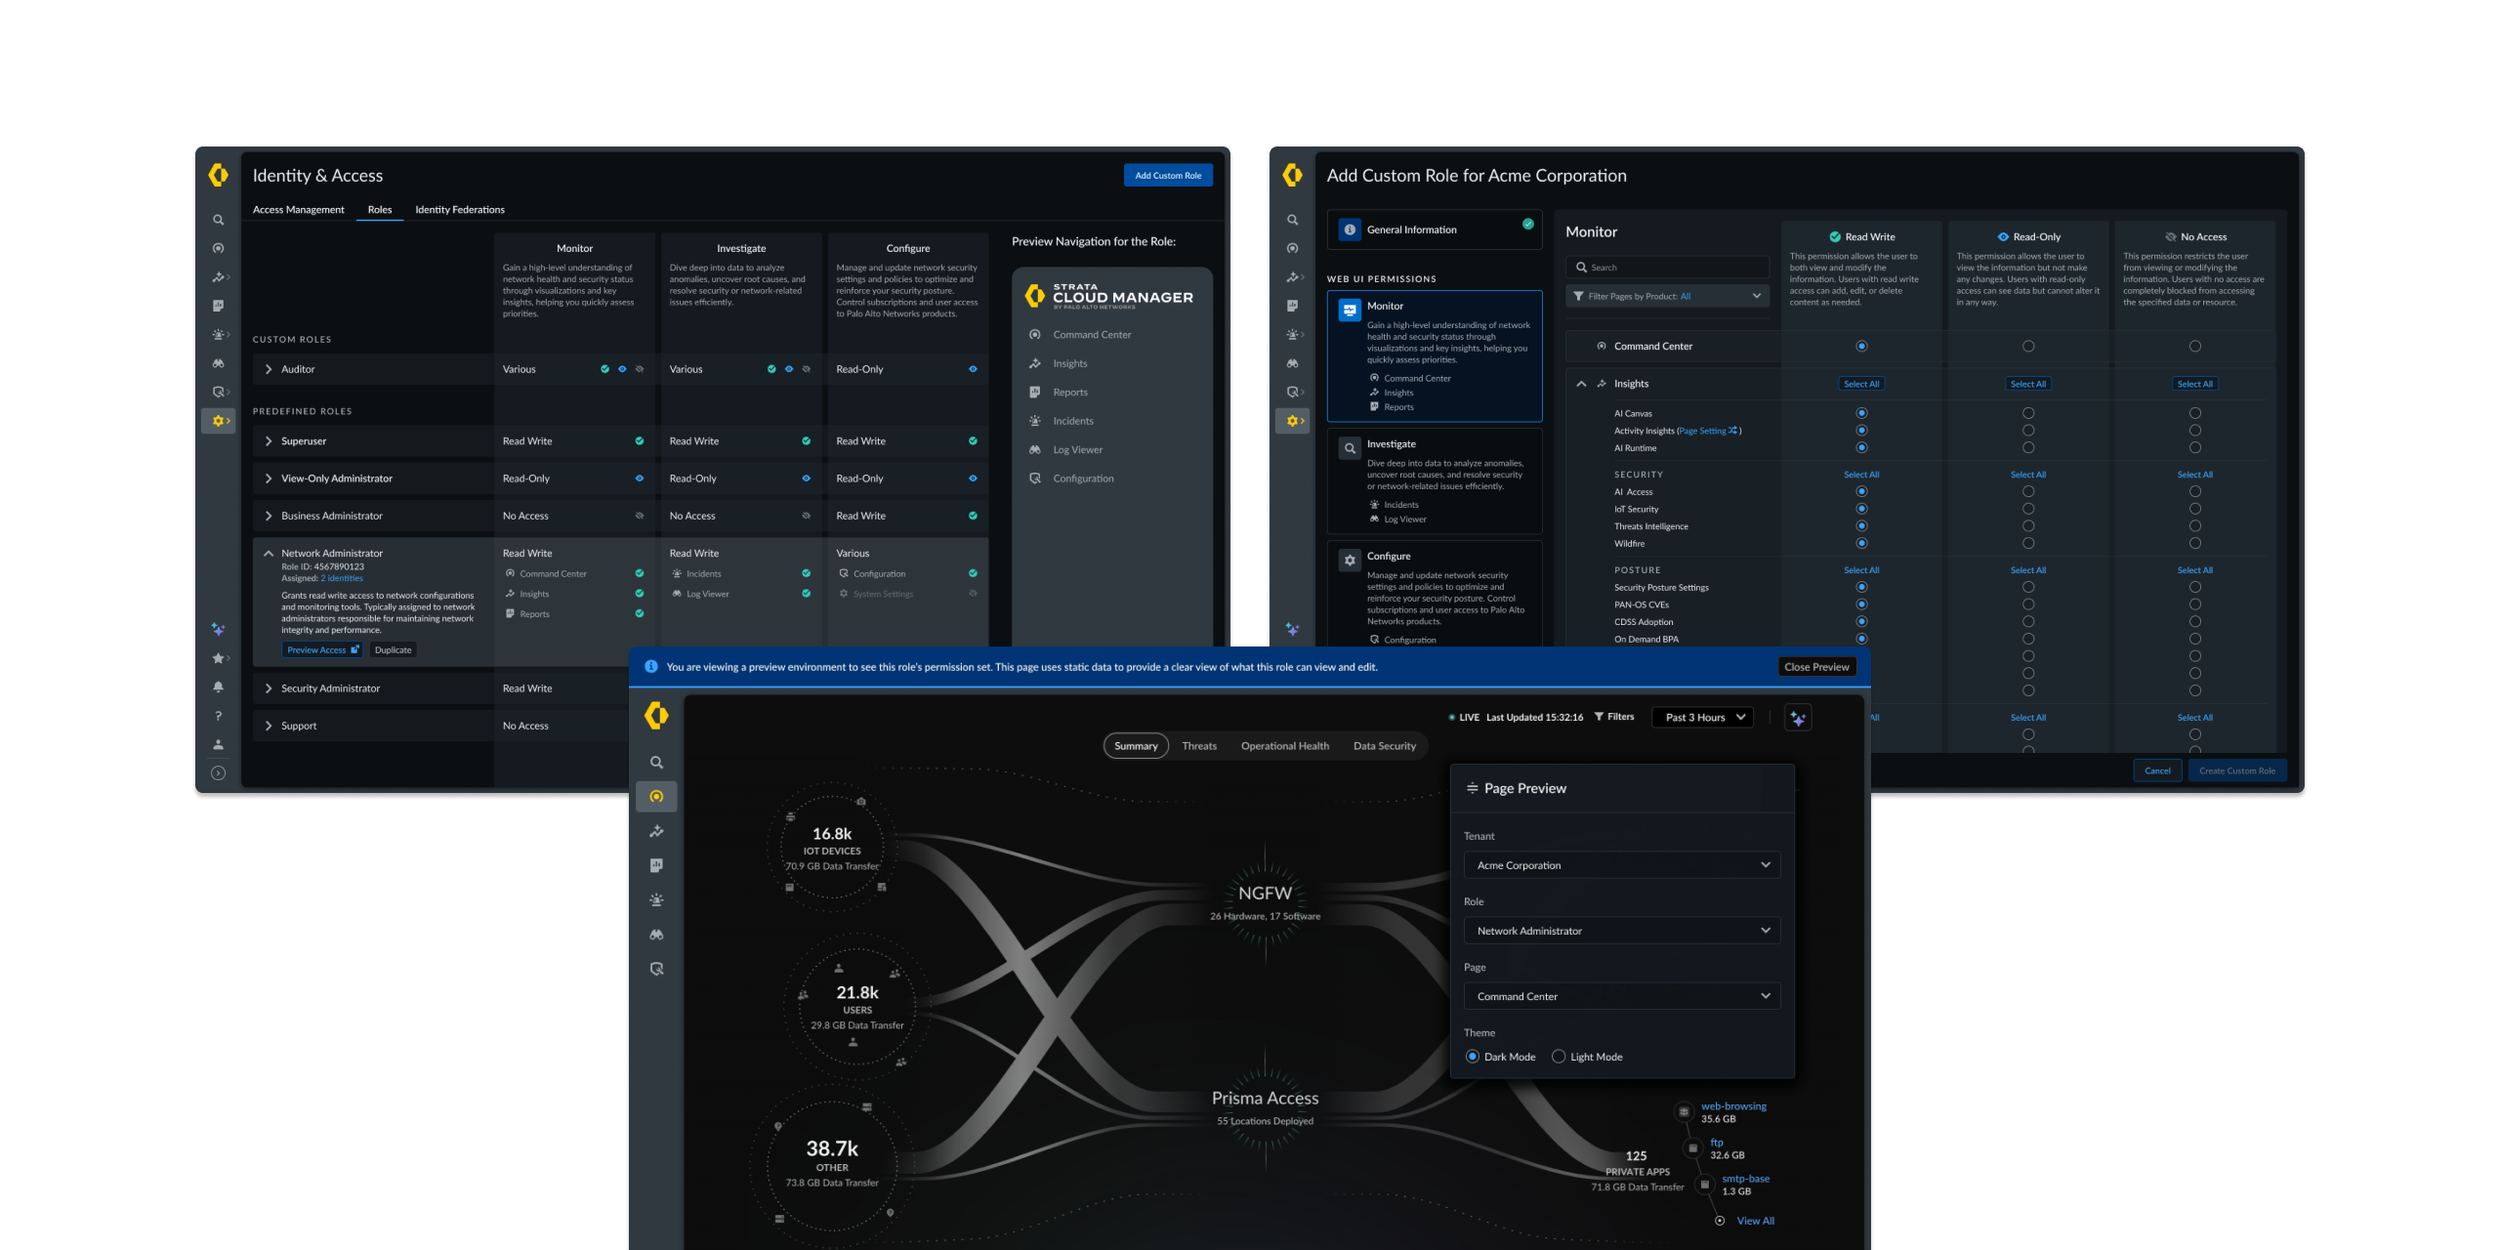Click the AI sparkle icon beside Past 3 Hours
Viewport: 2500px width, 1250px height.
coord(1797,718)
